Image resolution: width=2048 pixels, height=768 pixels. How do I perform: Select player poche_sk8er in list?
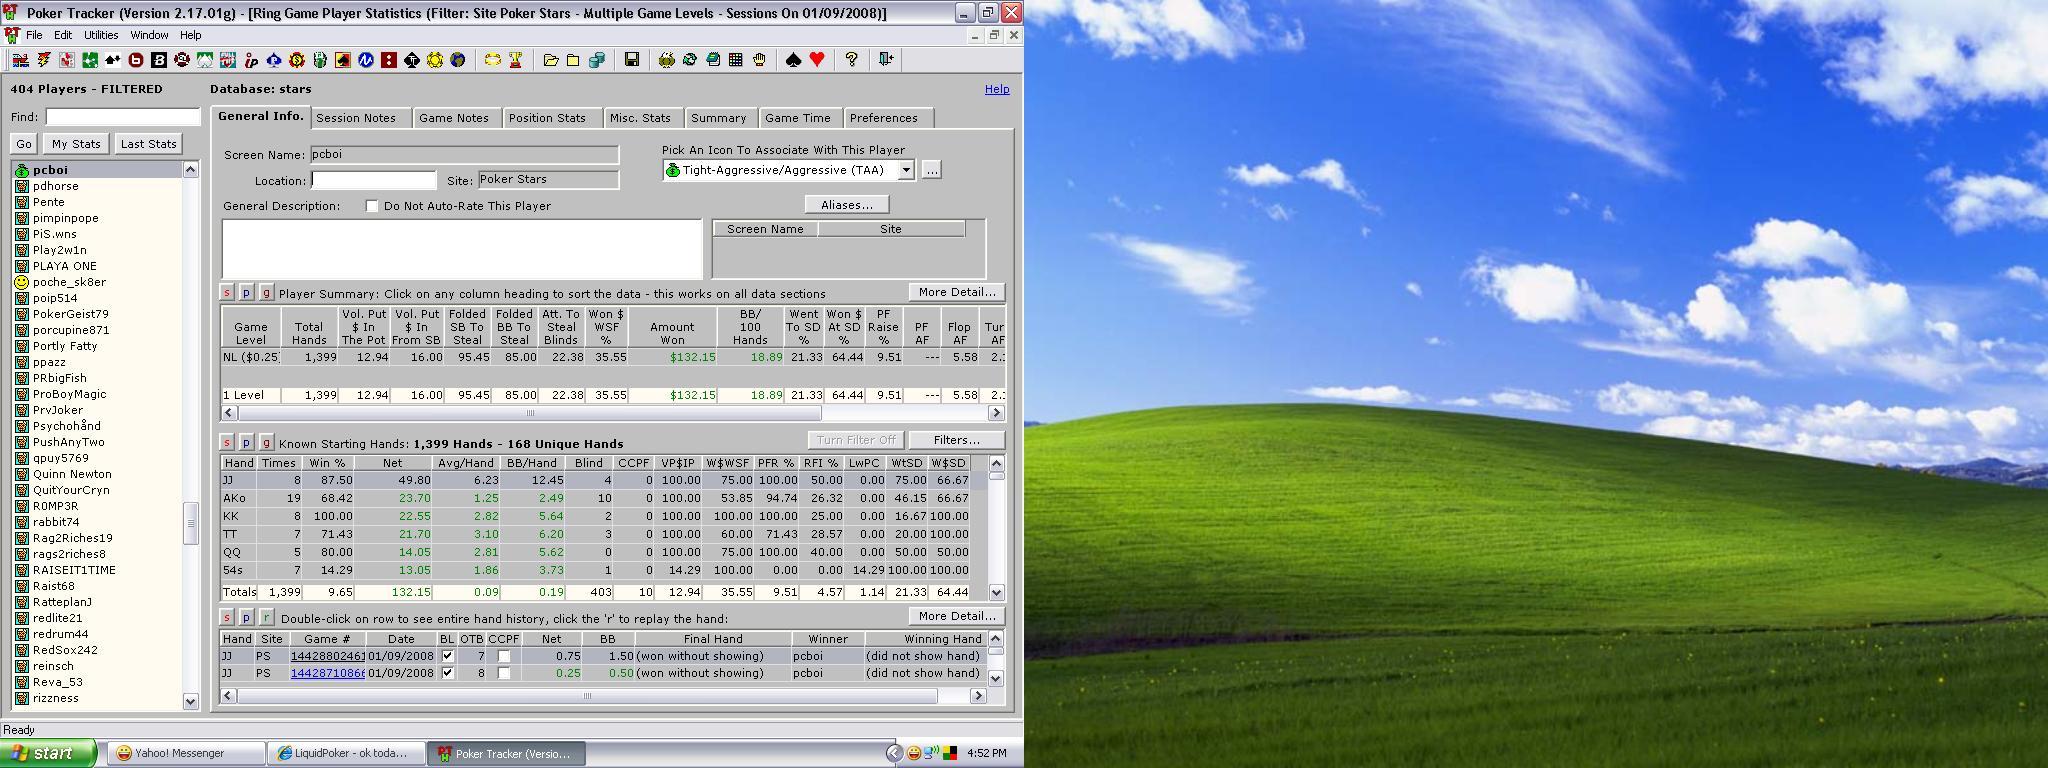click(x=68, y=282)
